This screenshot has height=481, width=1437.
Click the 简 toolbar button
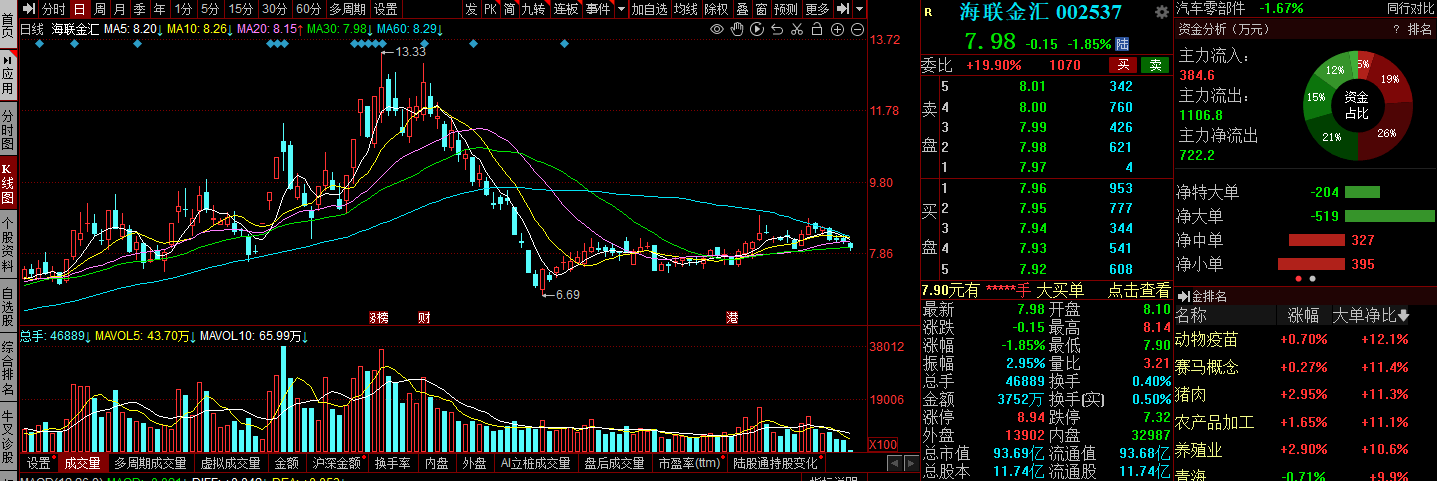[510, 9]
